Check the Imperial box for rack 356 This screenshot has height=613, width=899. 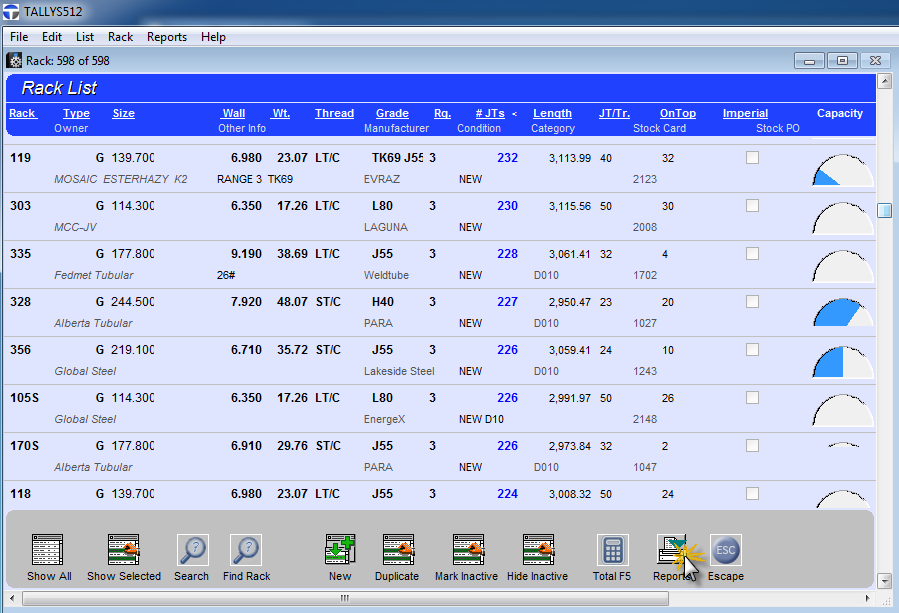coord(752,350)
